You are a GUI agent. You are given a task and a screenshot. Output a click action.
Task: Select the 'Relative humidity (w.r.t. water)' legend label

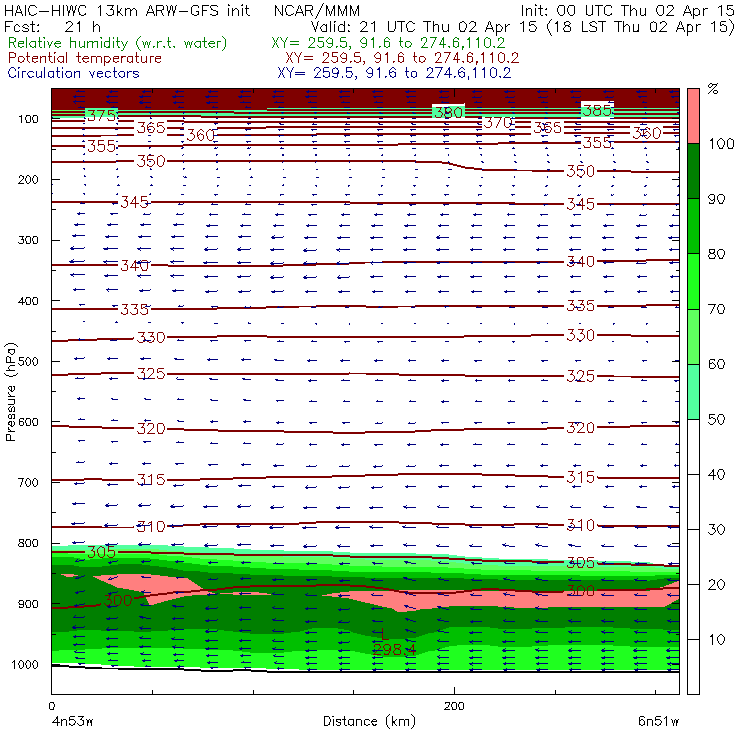118,43
